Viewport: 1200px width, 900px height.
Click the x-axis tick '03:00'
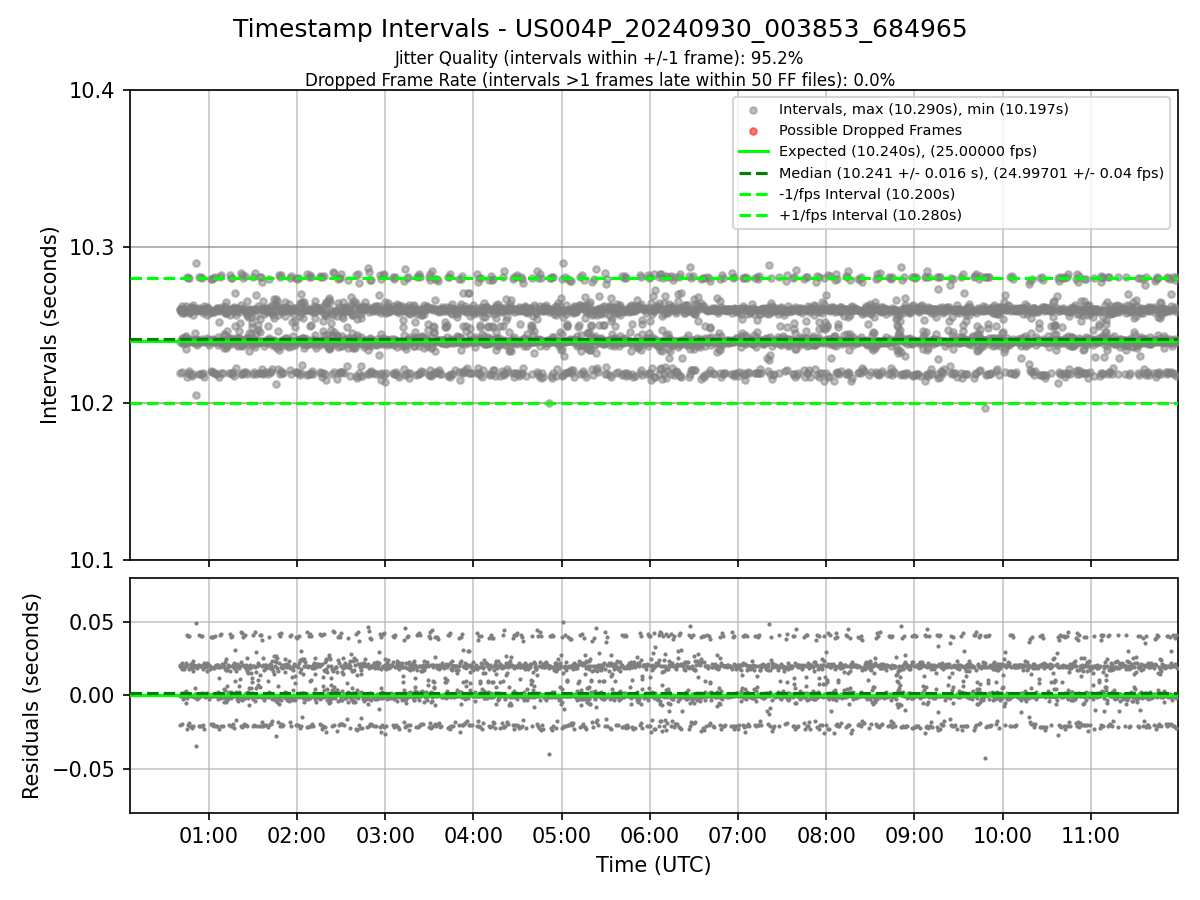(x=385, y=835)
